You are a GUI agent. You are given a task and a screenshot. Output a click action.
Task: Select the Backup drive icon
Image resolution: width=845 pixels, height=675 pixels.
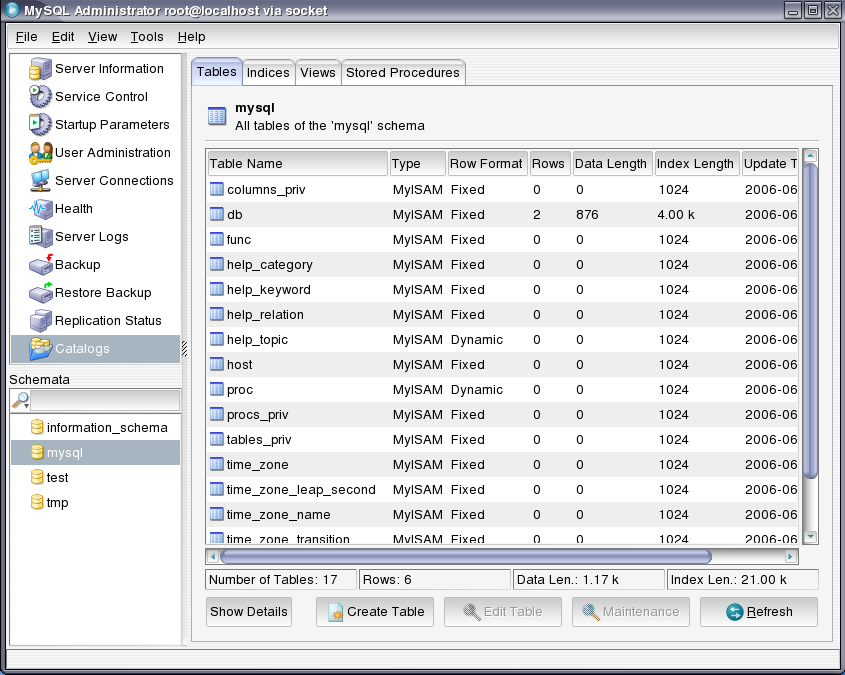[x=40, y=265]
